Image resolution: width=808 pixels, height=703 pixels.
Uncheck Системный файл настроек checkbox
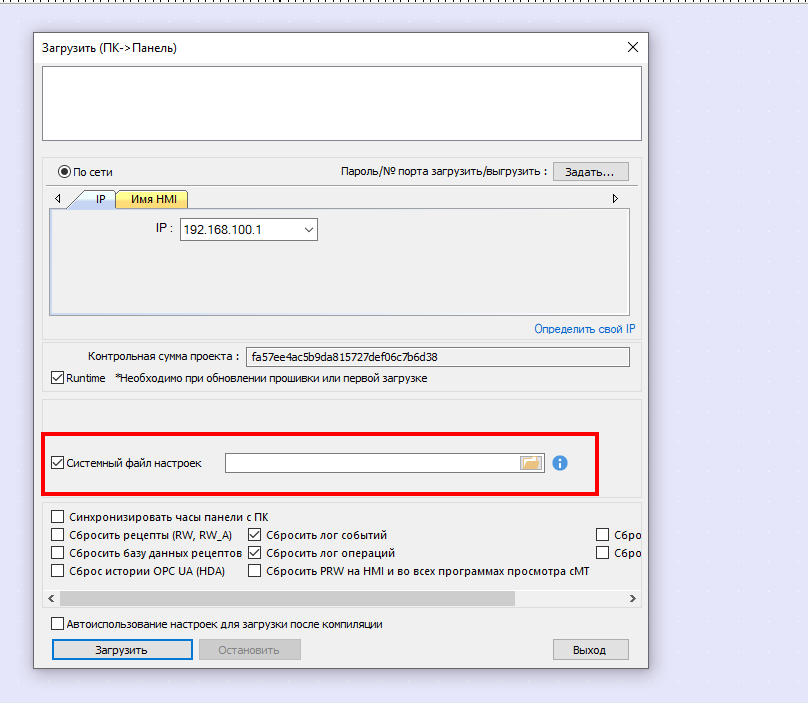(x=57, y=463)
